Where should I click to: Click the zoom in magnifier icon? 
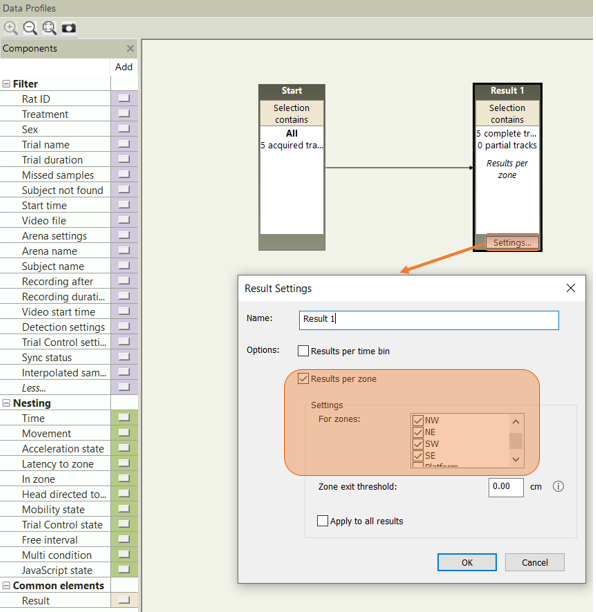(11, 28)
